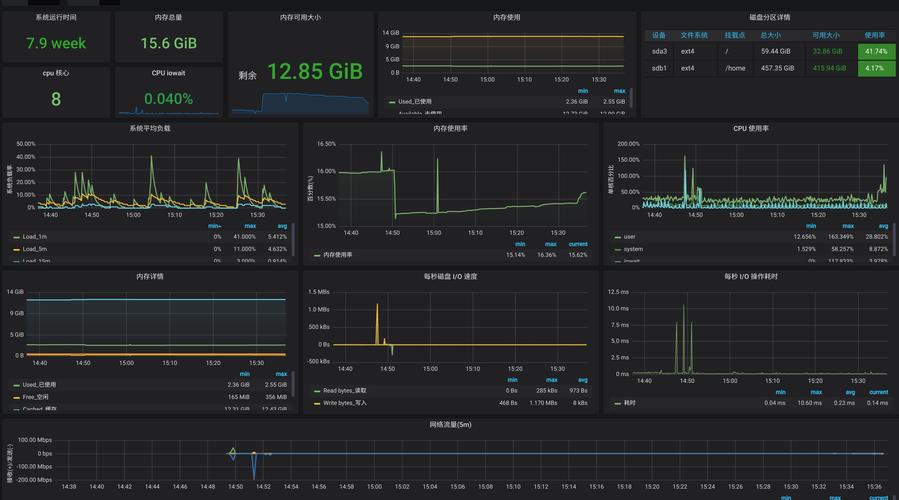Viewport: 899px width, 500px height.
Task: Open the cpu 核心 panel title menu
Action: (56, 73)
